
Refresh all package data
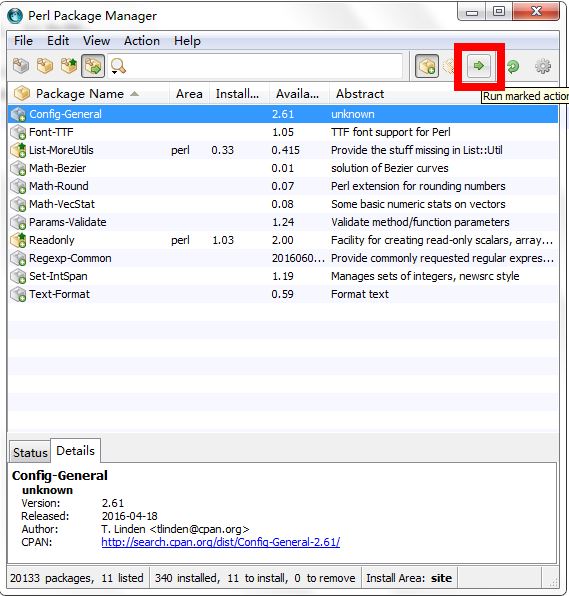coord(513,66)
